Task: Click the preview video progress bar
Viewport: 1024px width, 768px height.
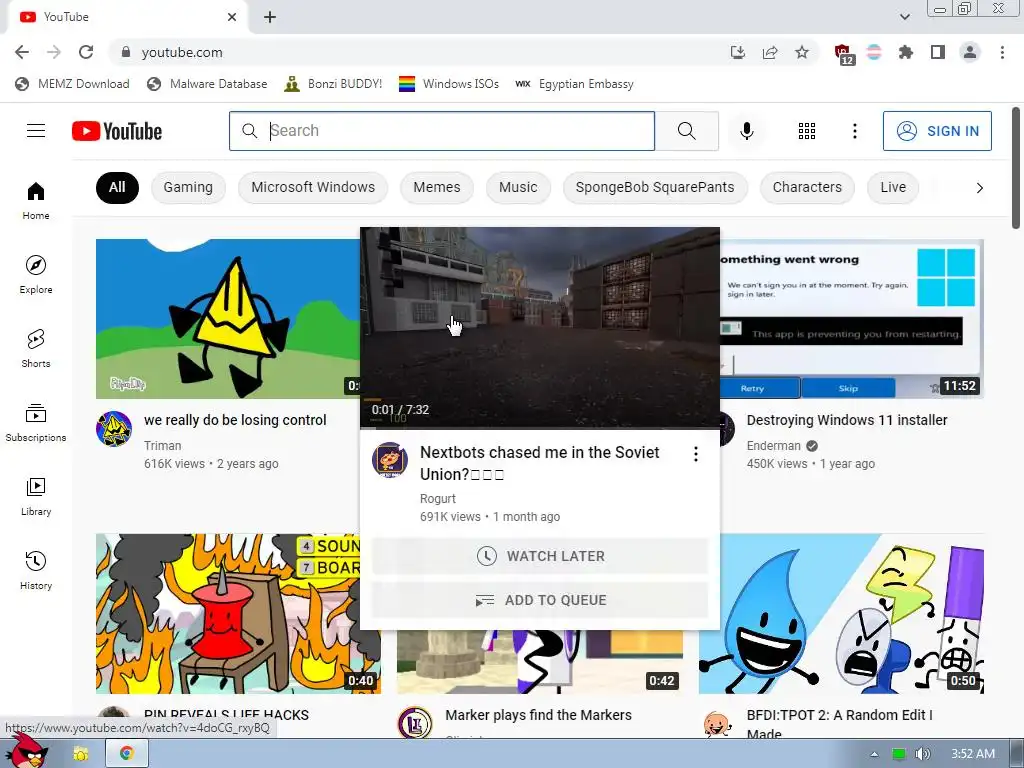Action: point(540,428)
